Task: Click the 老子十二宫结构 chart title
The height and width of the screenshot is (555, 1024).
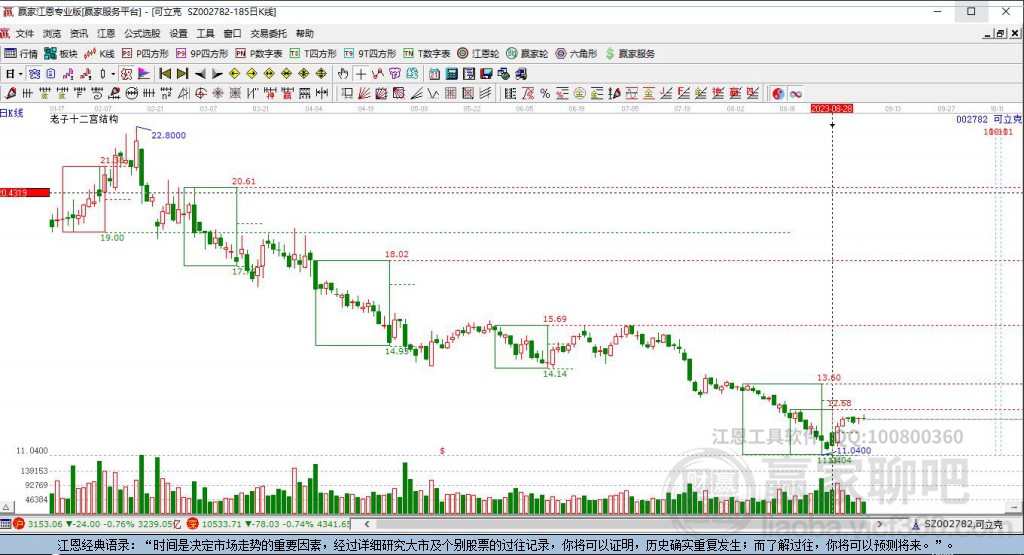Action: tap(84, 119)
